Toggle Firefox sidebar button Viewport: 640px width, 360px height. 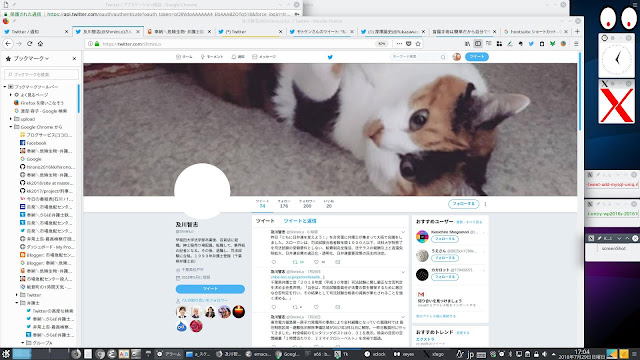[478, 44]
